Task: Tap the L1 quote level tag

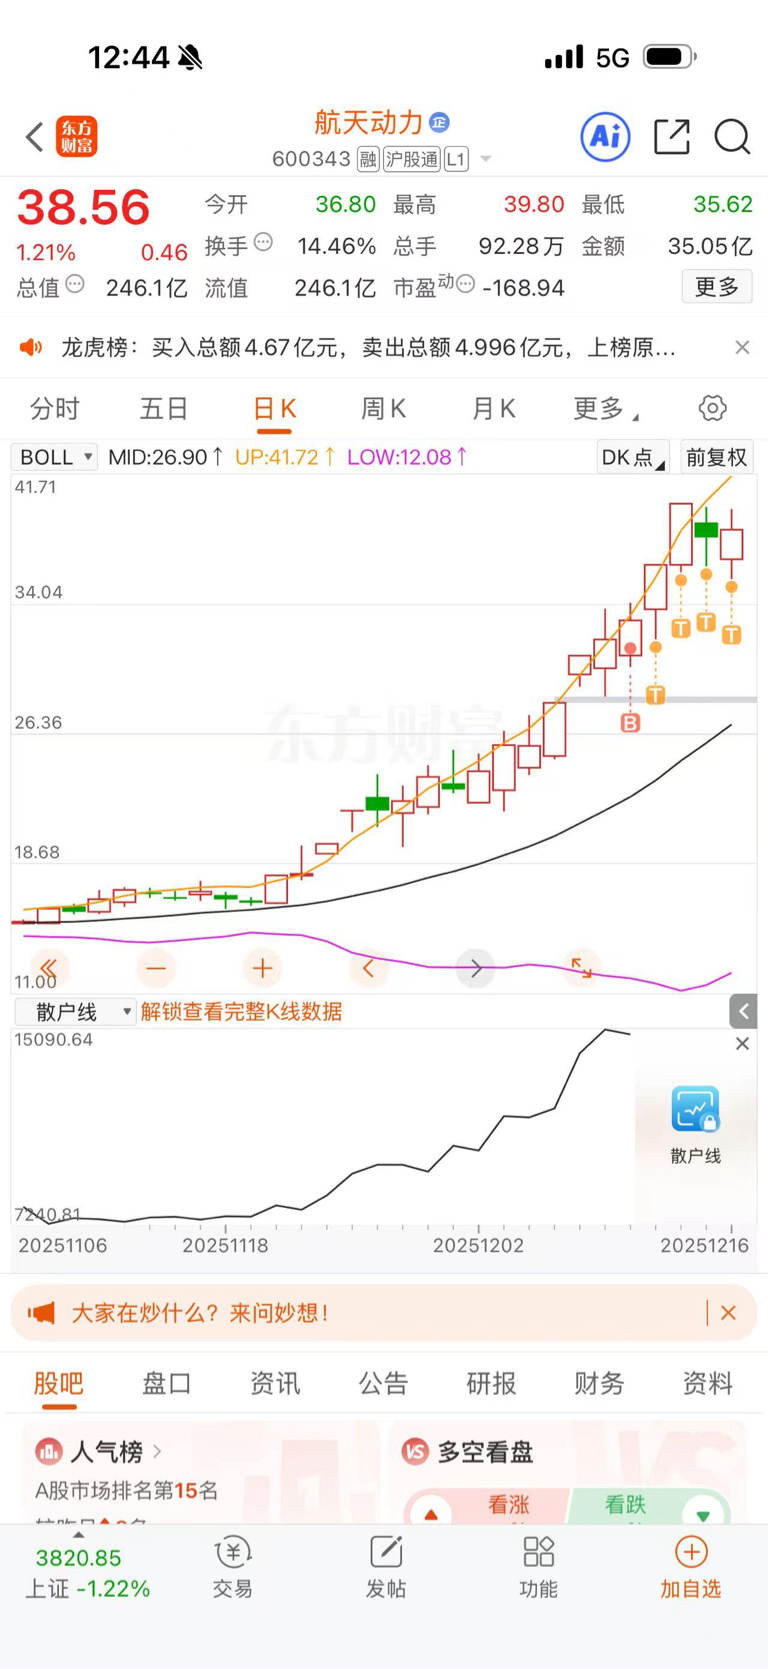Action: pyautogui.click(x=456, y=159)
